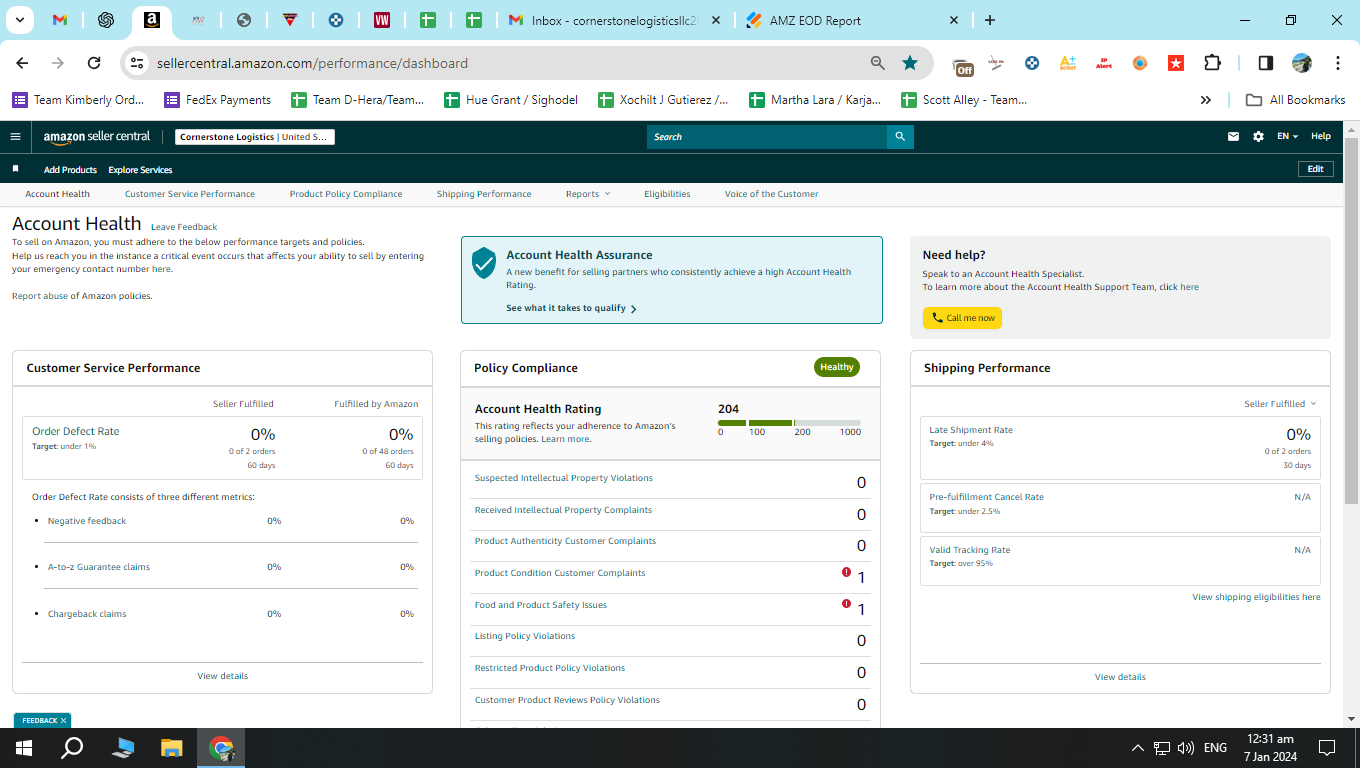The width and height of the screenshot is (1360, 768).
Task: Expand the Reports dropdown menu
Action: coord(587,194)
